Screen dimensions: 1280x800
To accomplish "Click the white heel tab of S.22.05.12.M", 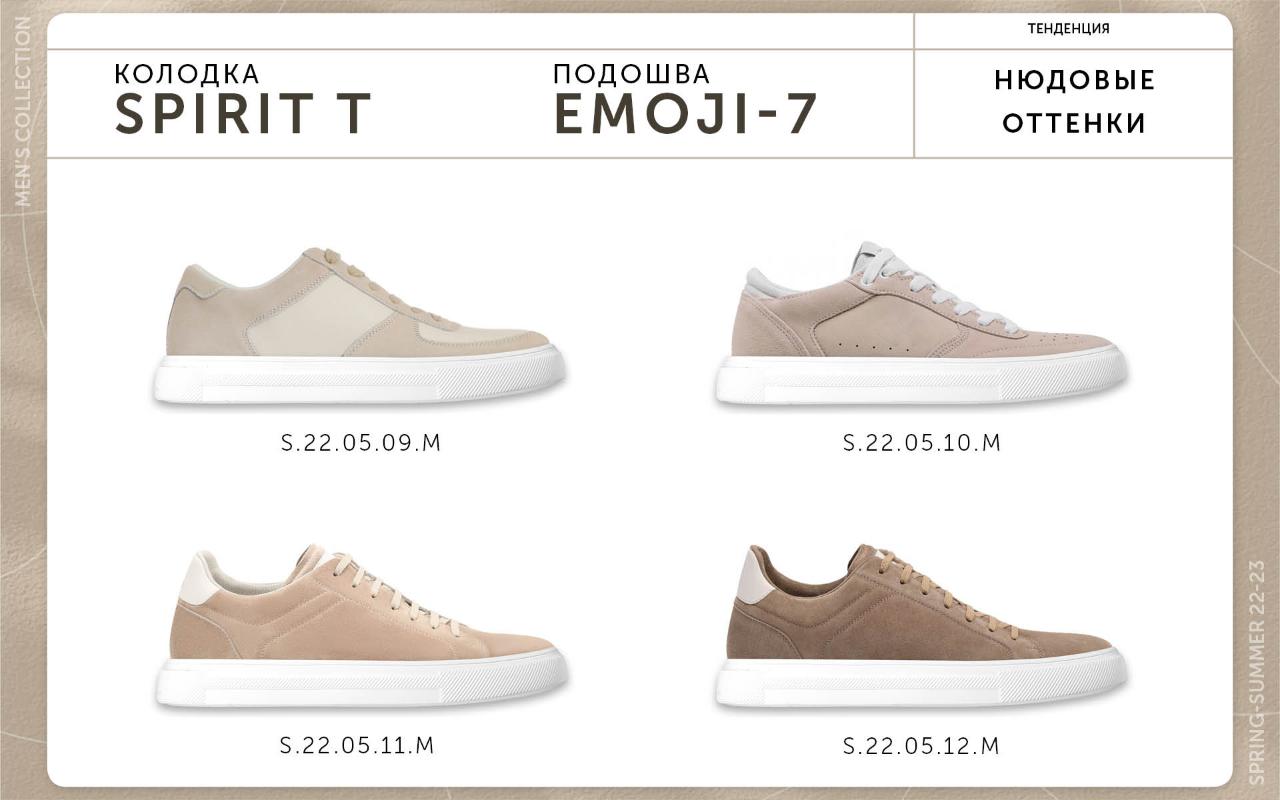I will tap(750, 577).
